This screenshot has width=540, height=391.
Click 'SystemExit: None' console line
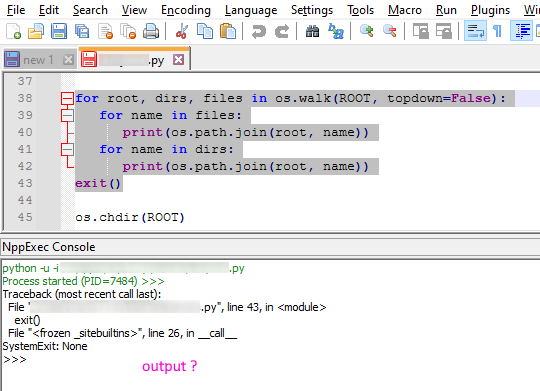click(45, 346)
